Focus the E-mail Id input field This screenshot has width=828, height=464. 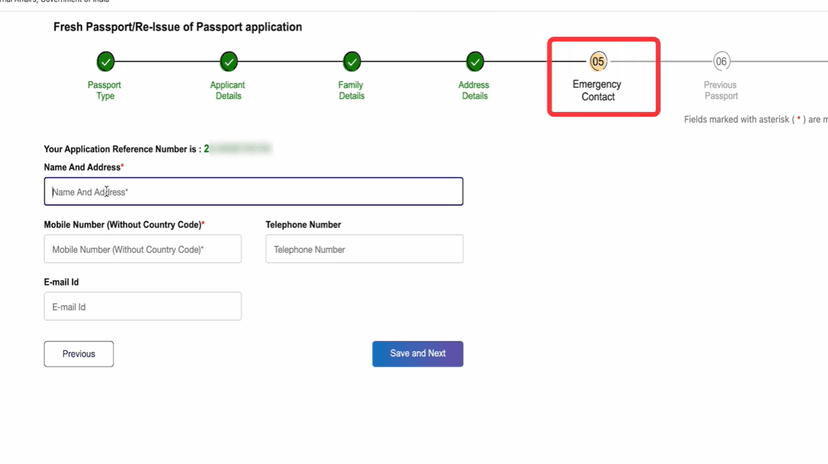[142, 306]
